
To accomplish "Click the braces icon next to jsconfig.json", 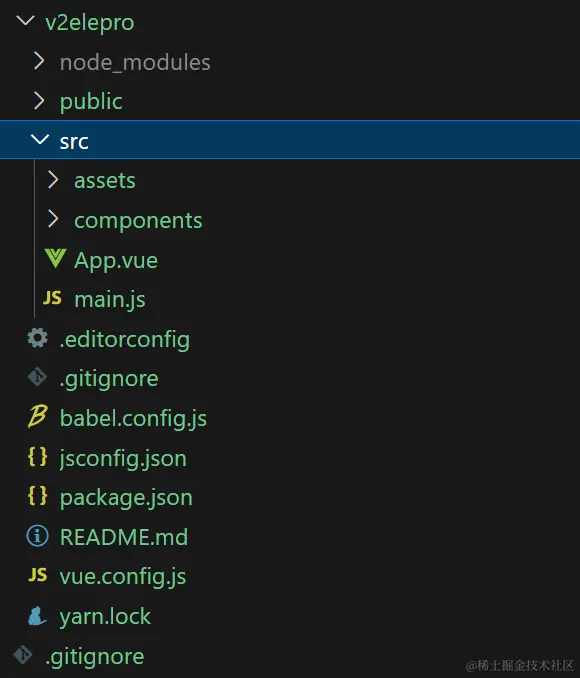I will (x=37, y=456).
